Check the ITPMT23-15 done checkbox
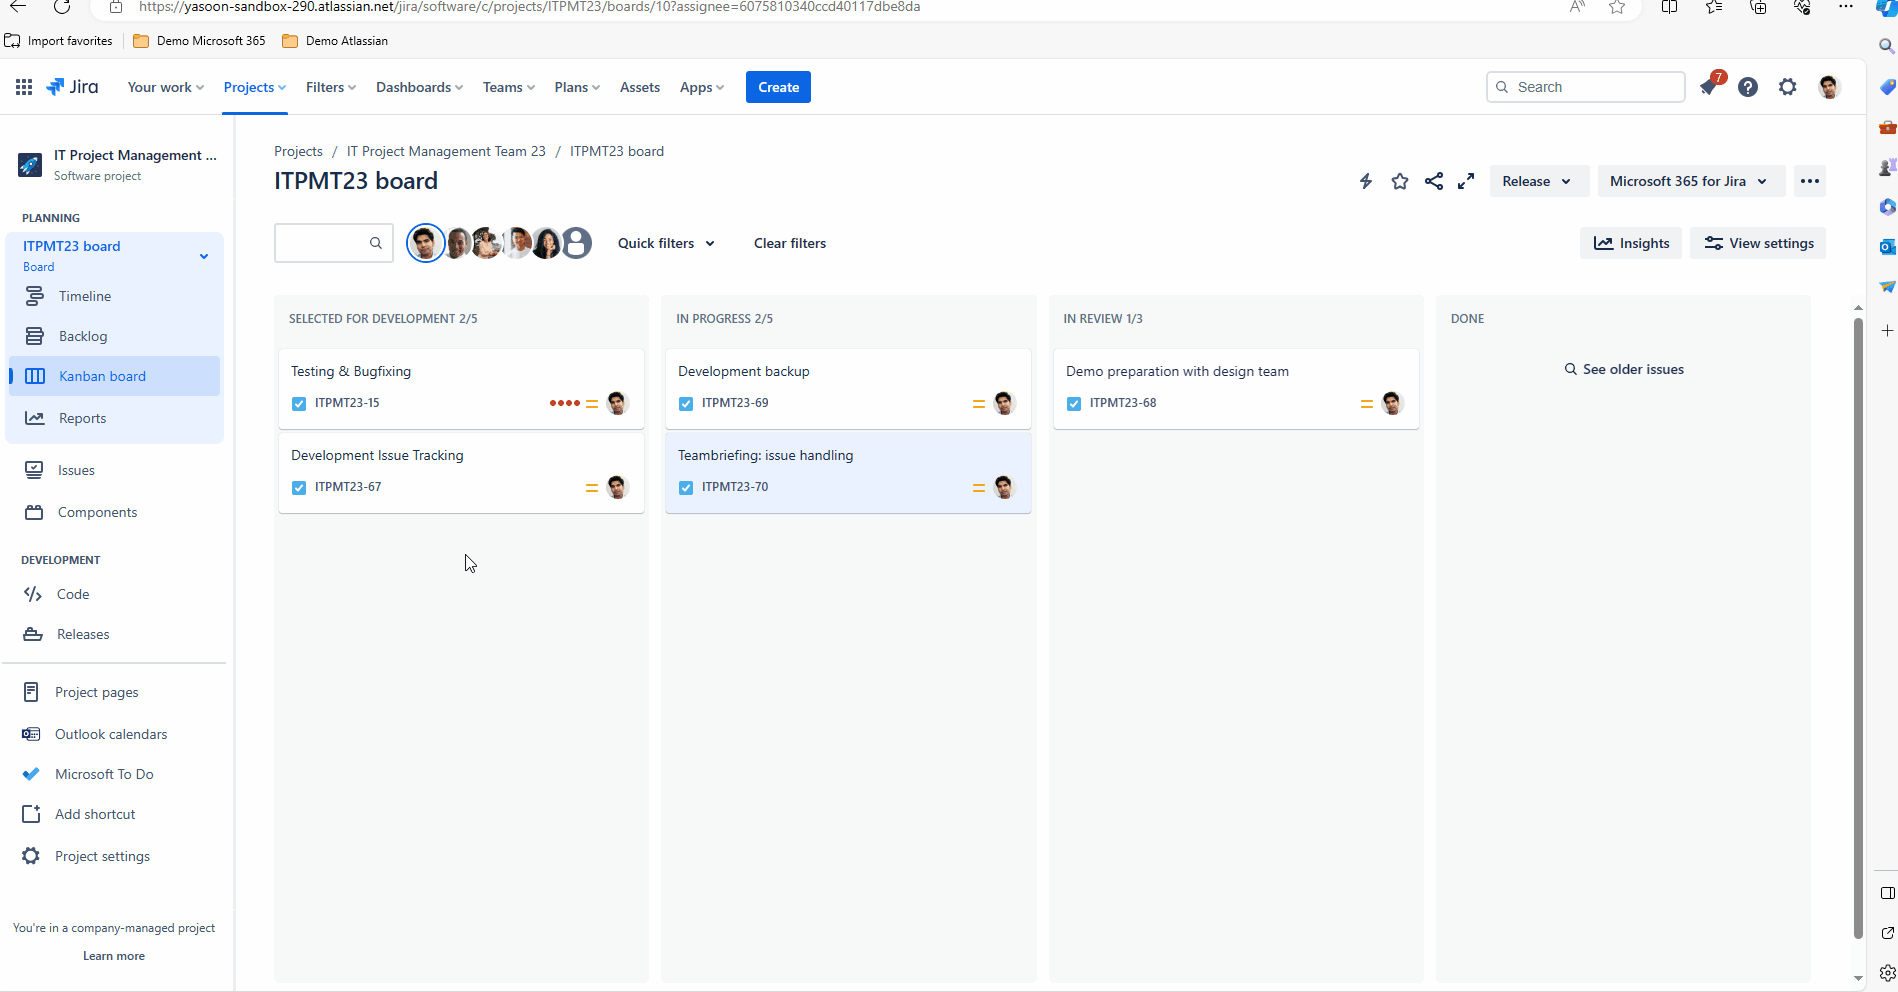 298,403
